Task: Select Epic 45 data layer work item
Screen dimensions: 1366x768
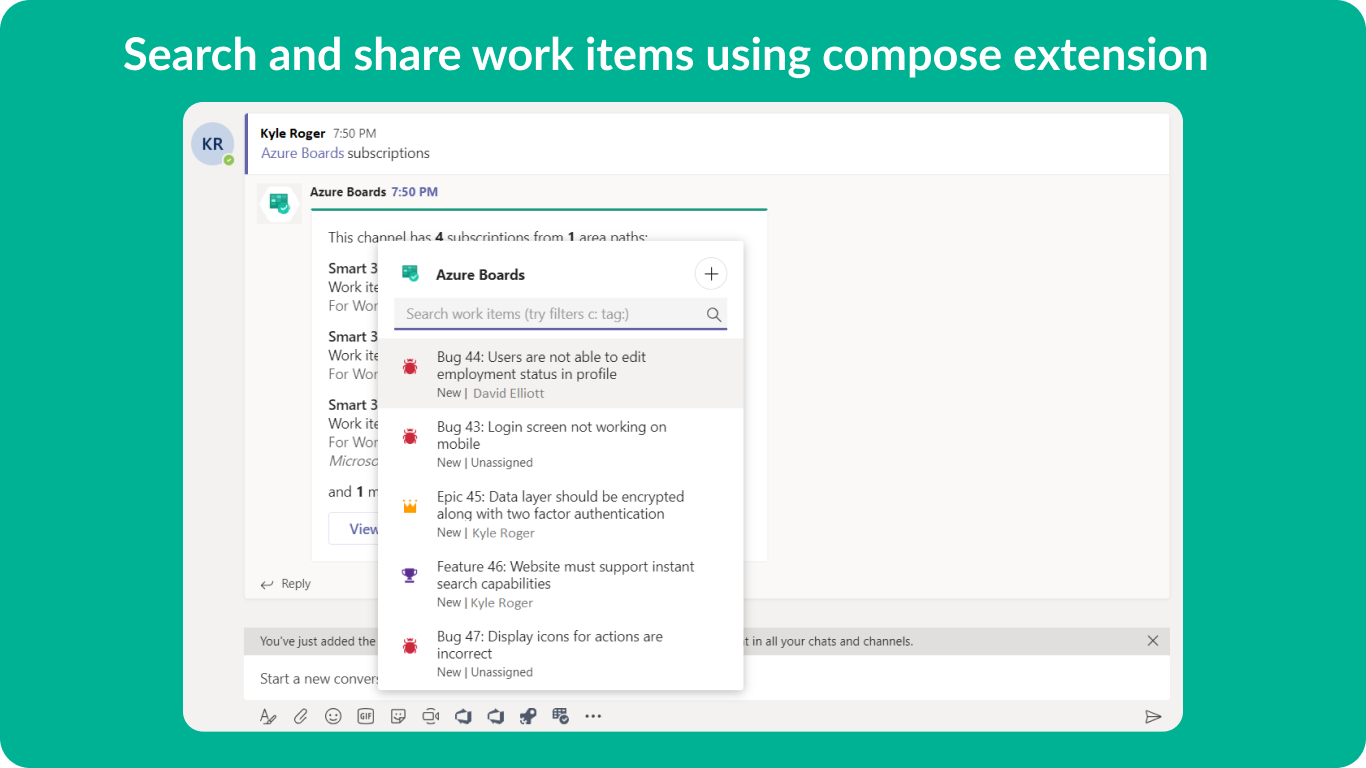Action: coord(561,514)
